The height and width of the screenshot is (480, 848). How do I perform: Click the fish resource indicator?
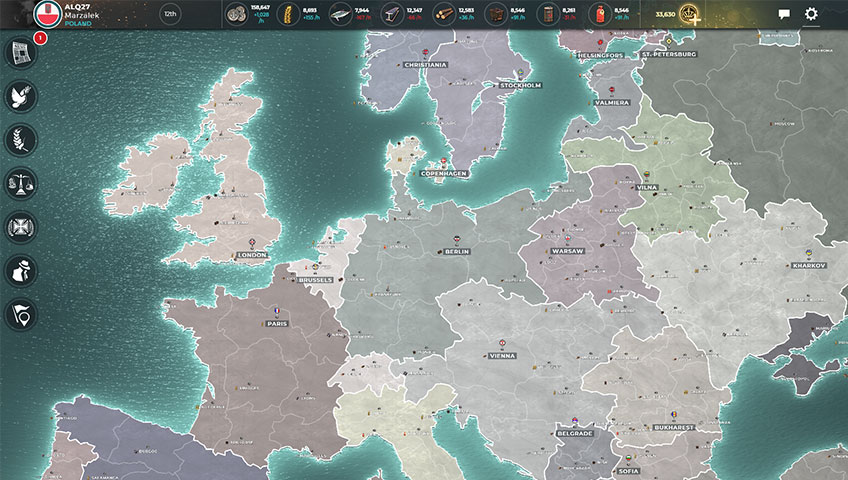340,14
